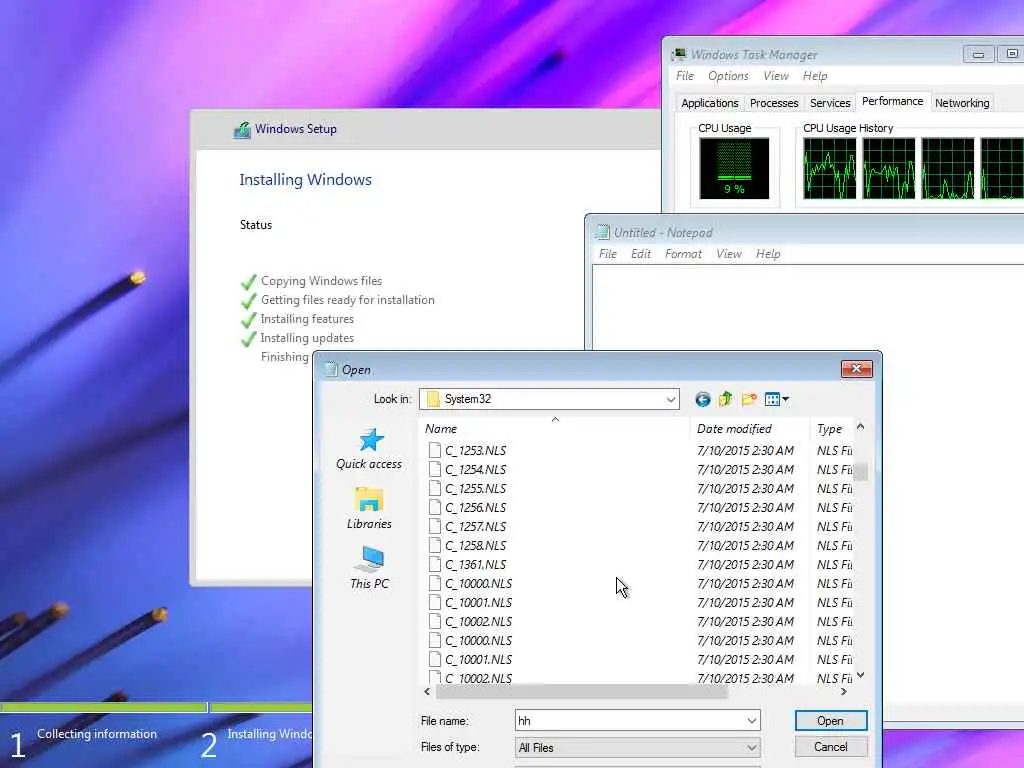This screenshot has width=1024, height=768.
Task: Click horizontal scrollbar left arrow in file list
Action: [427, 691]
